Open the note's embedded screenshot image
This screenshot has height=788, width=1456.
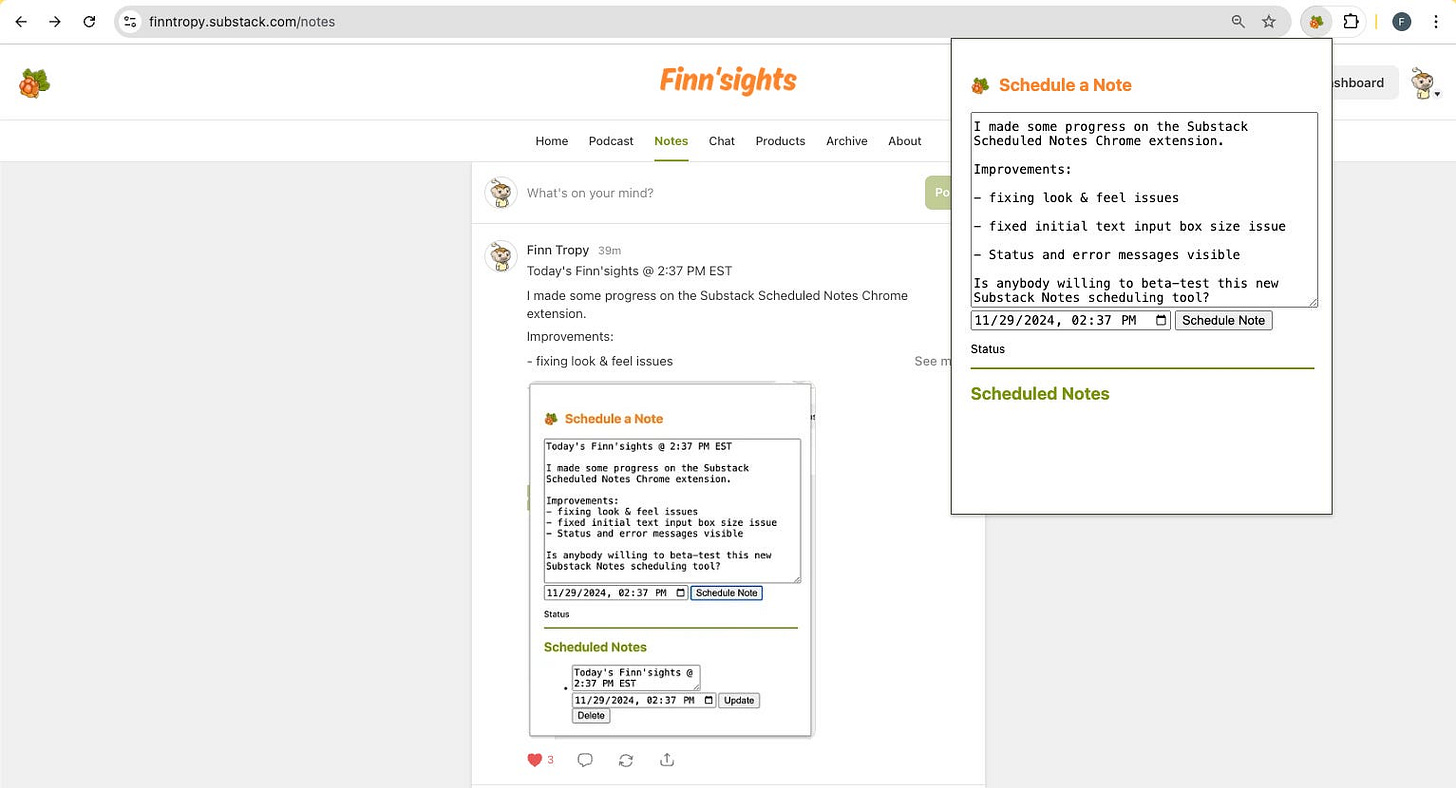[x=671, y=560]
